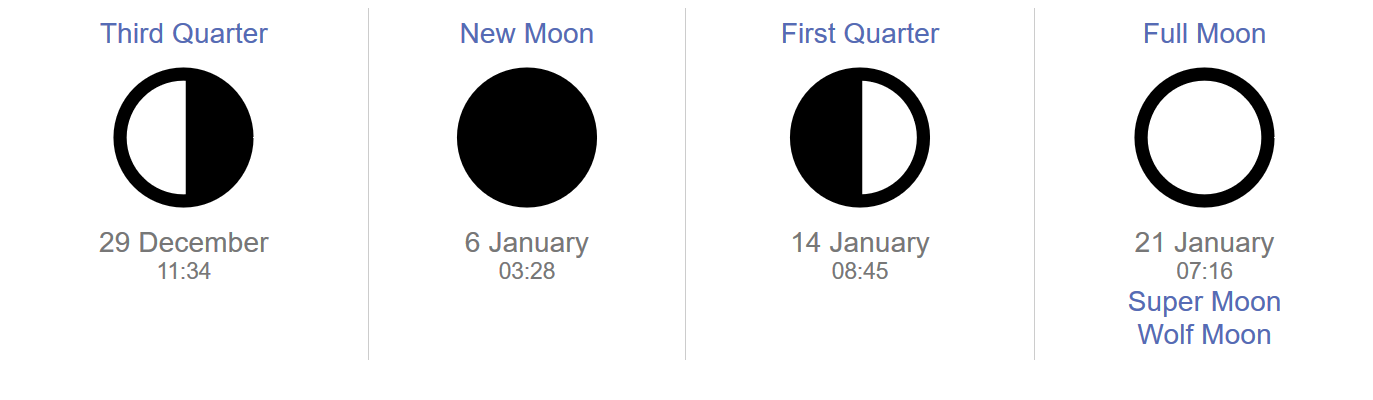Open the Full Moon heading link
The height and width of the screenshot is (400, 1373).
1205,34
